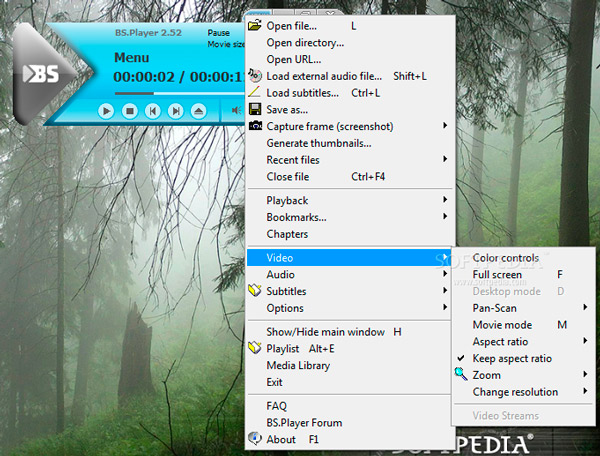Click the BS logo arrow

[40, 73]
